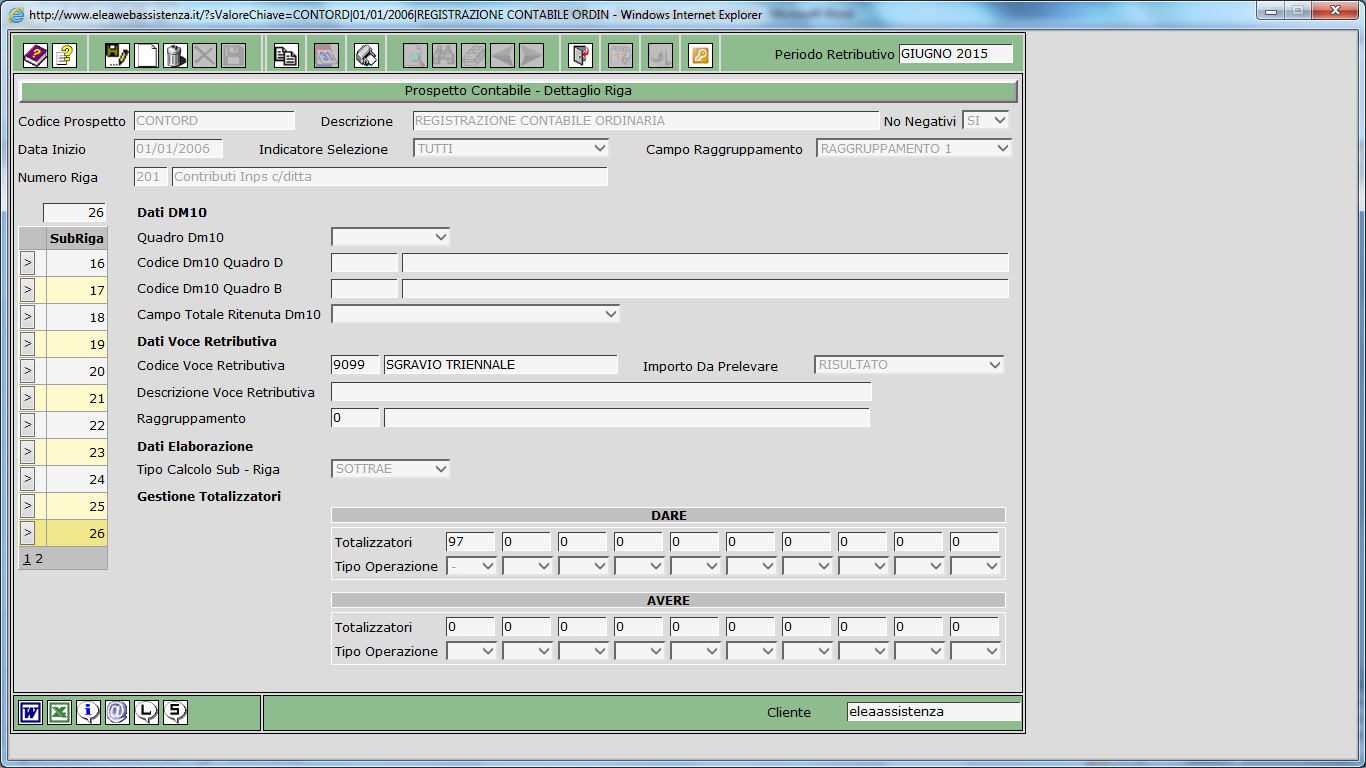
Task: Click the greyed eraser icon
Action: pyautogui.click(x=473, y=55)
